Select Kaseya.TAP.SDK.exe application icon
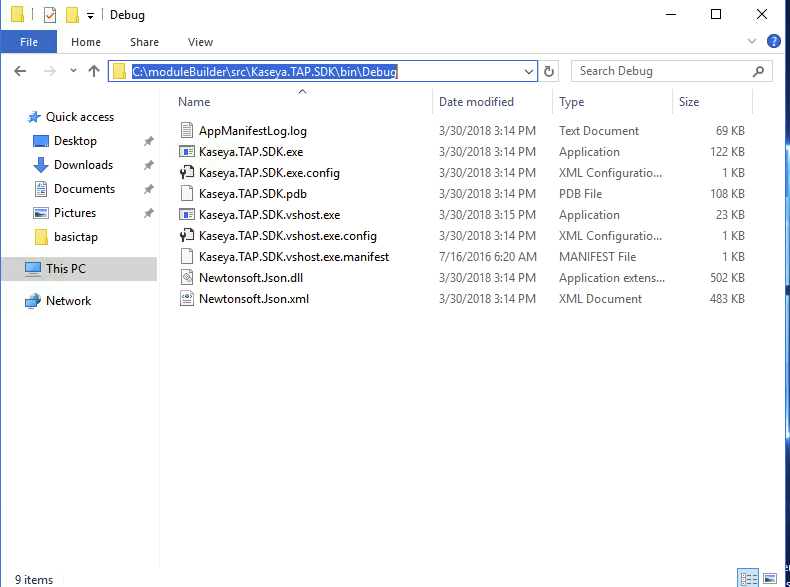This screenshot has width=790, height=587. point(187,152)
